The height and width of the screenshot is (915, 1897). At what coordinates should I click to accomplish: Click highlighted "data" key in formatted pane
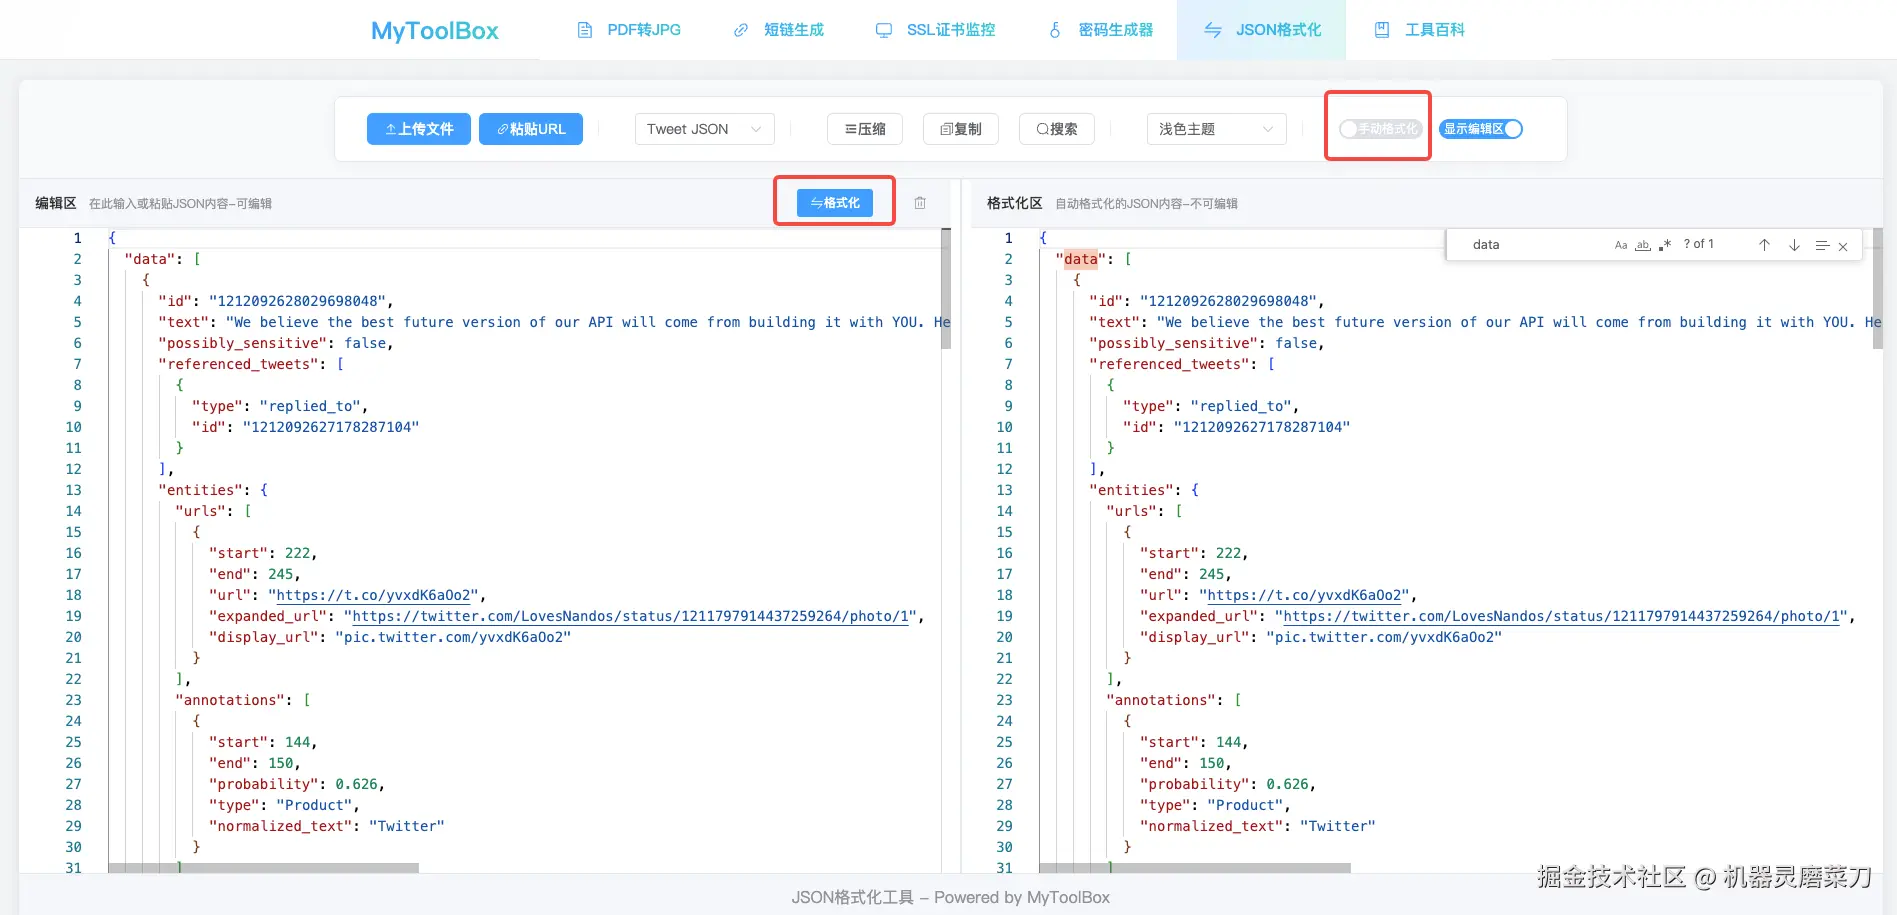1080,259
